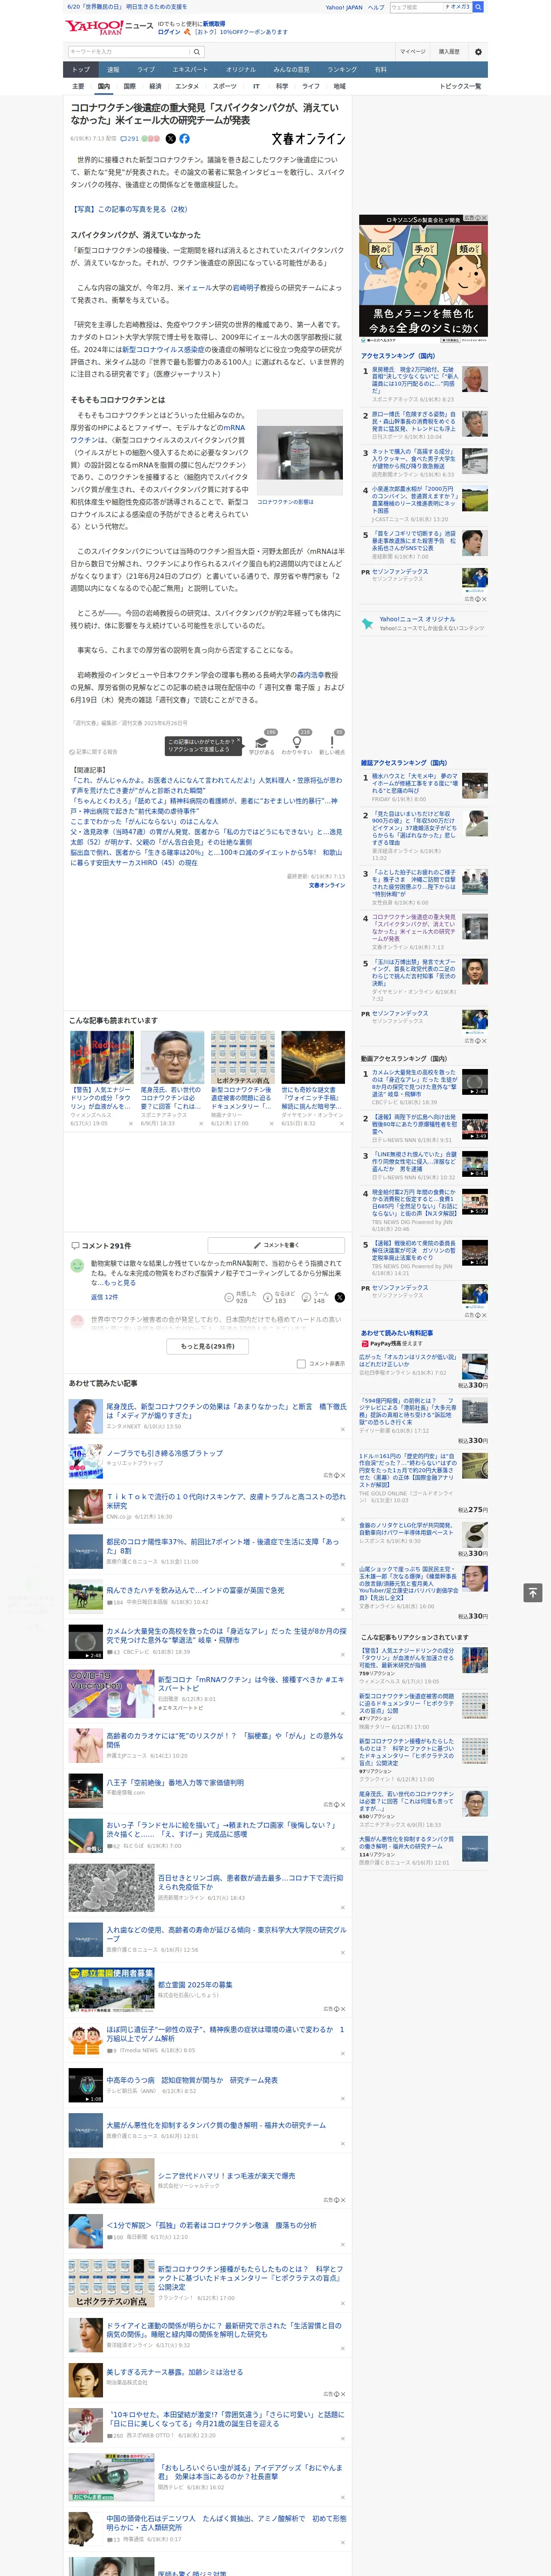The image size is (551, 2576).
Task: Click the keyword search magnifier icon
Action: click(197, 52)
